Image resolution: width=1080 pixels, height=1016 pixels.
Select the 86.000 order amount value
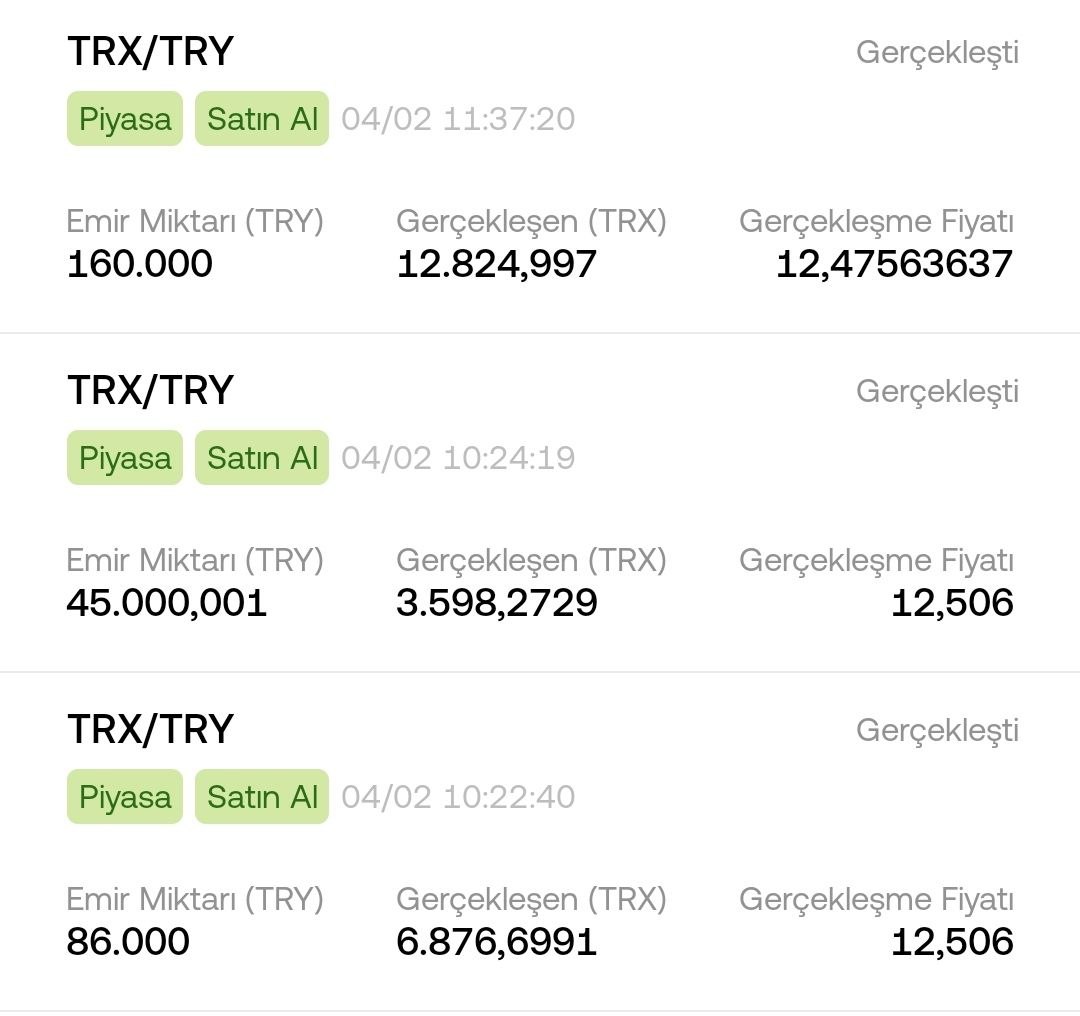point(128,942)
